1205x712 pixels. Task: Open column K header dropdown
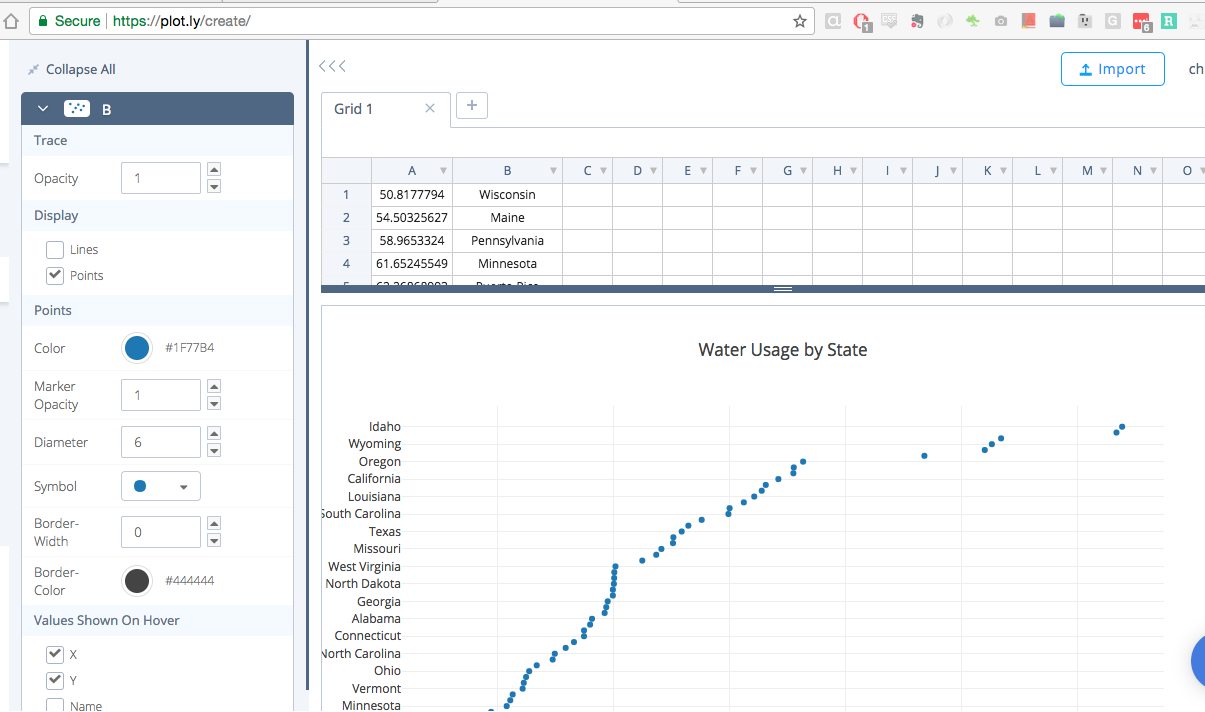coord(1003,171)
